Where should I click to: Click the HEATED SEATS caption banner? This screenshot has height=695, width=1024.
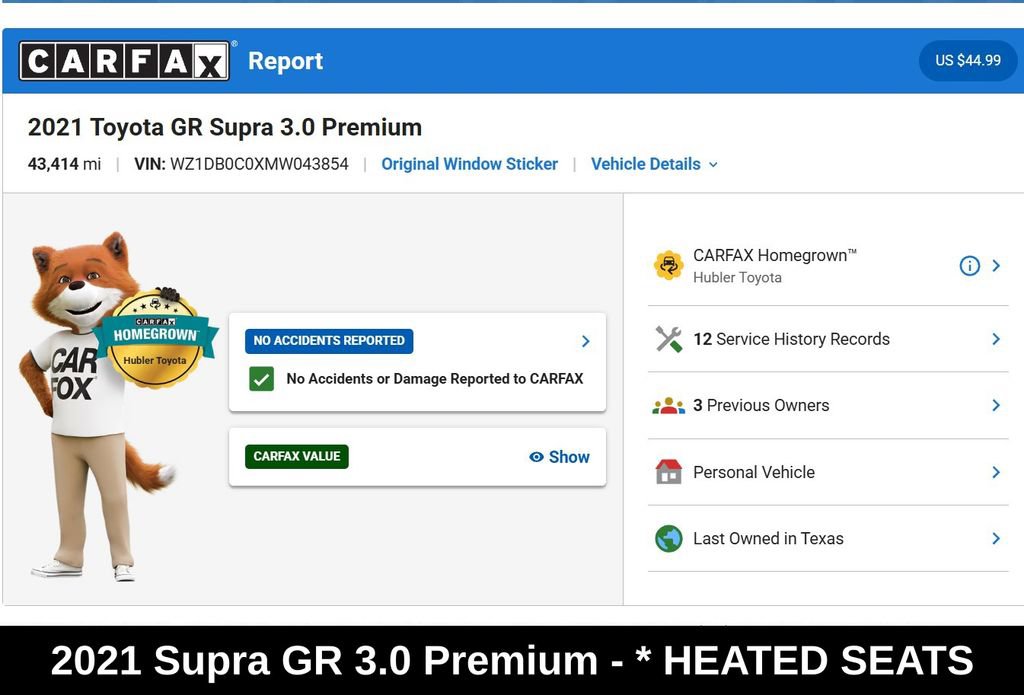(512, 660)
